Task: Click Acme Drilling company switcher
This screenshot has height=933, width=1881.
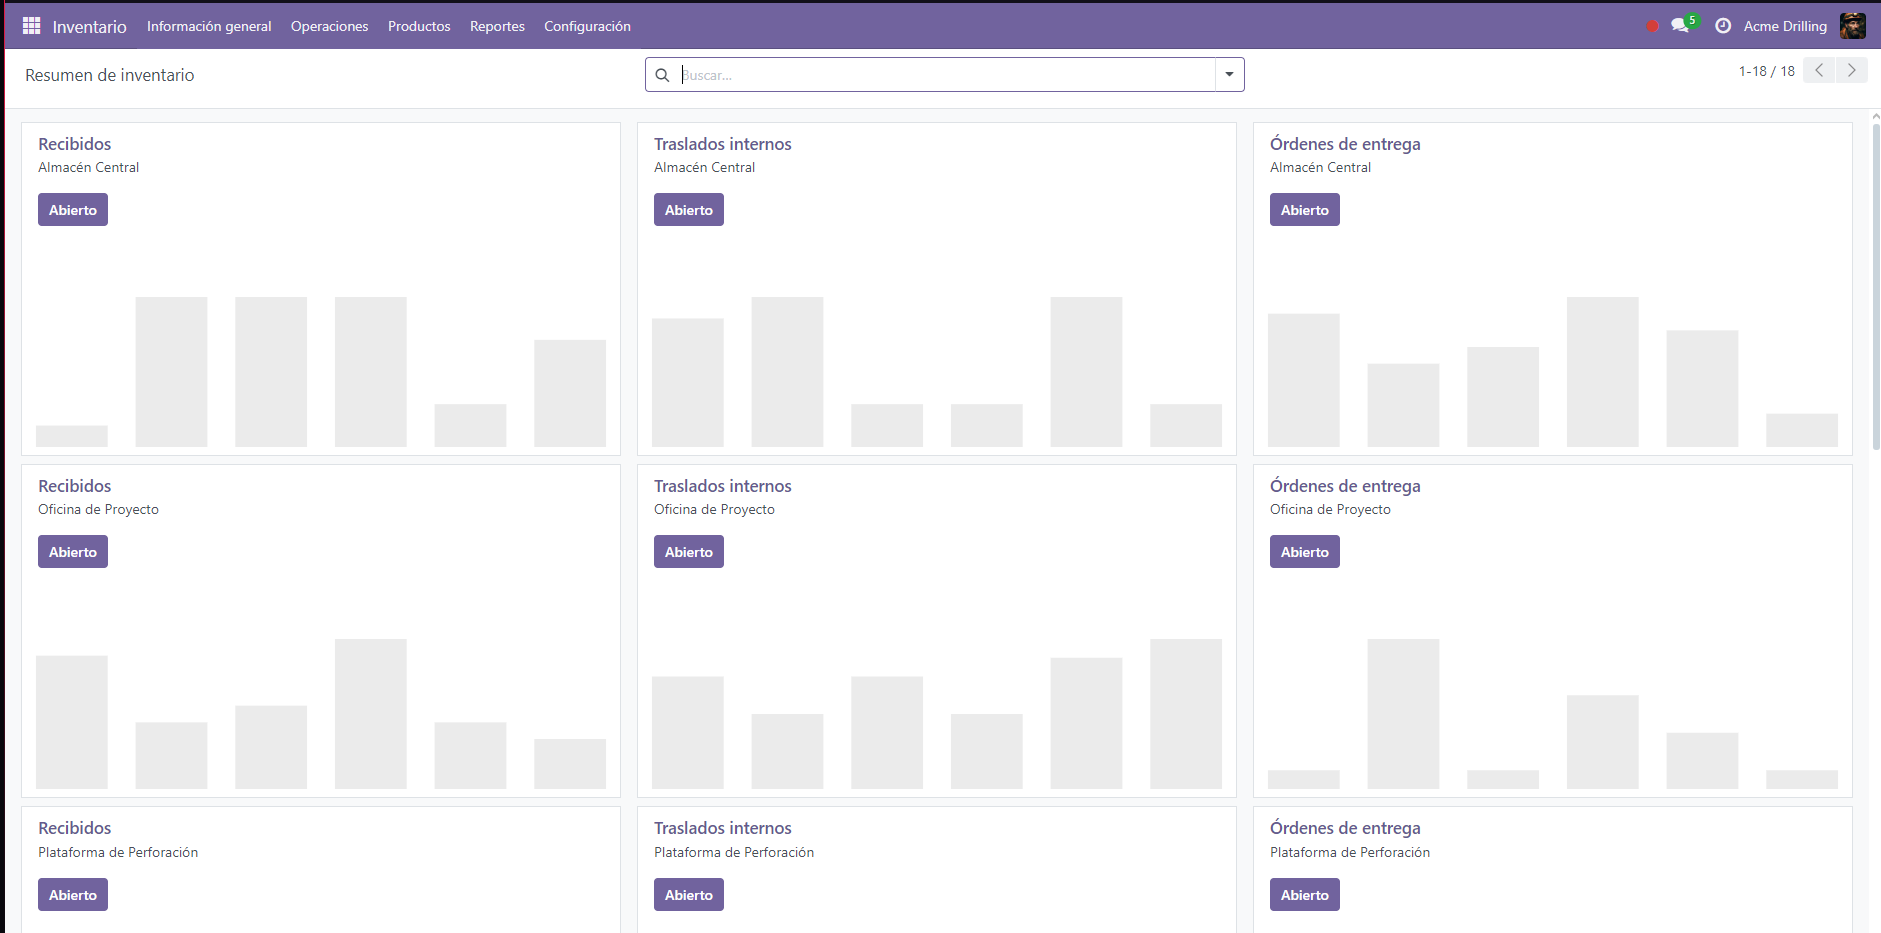Action: (x=1785, y=26)
